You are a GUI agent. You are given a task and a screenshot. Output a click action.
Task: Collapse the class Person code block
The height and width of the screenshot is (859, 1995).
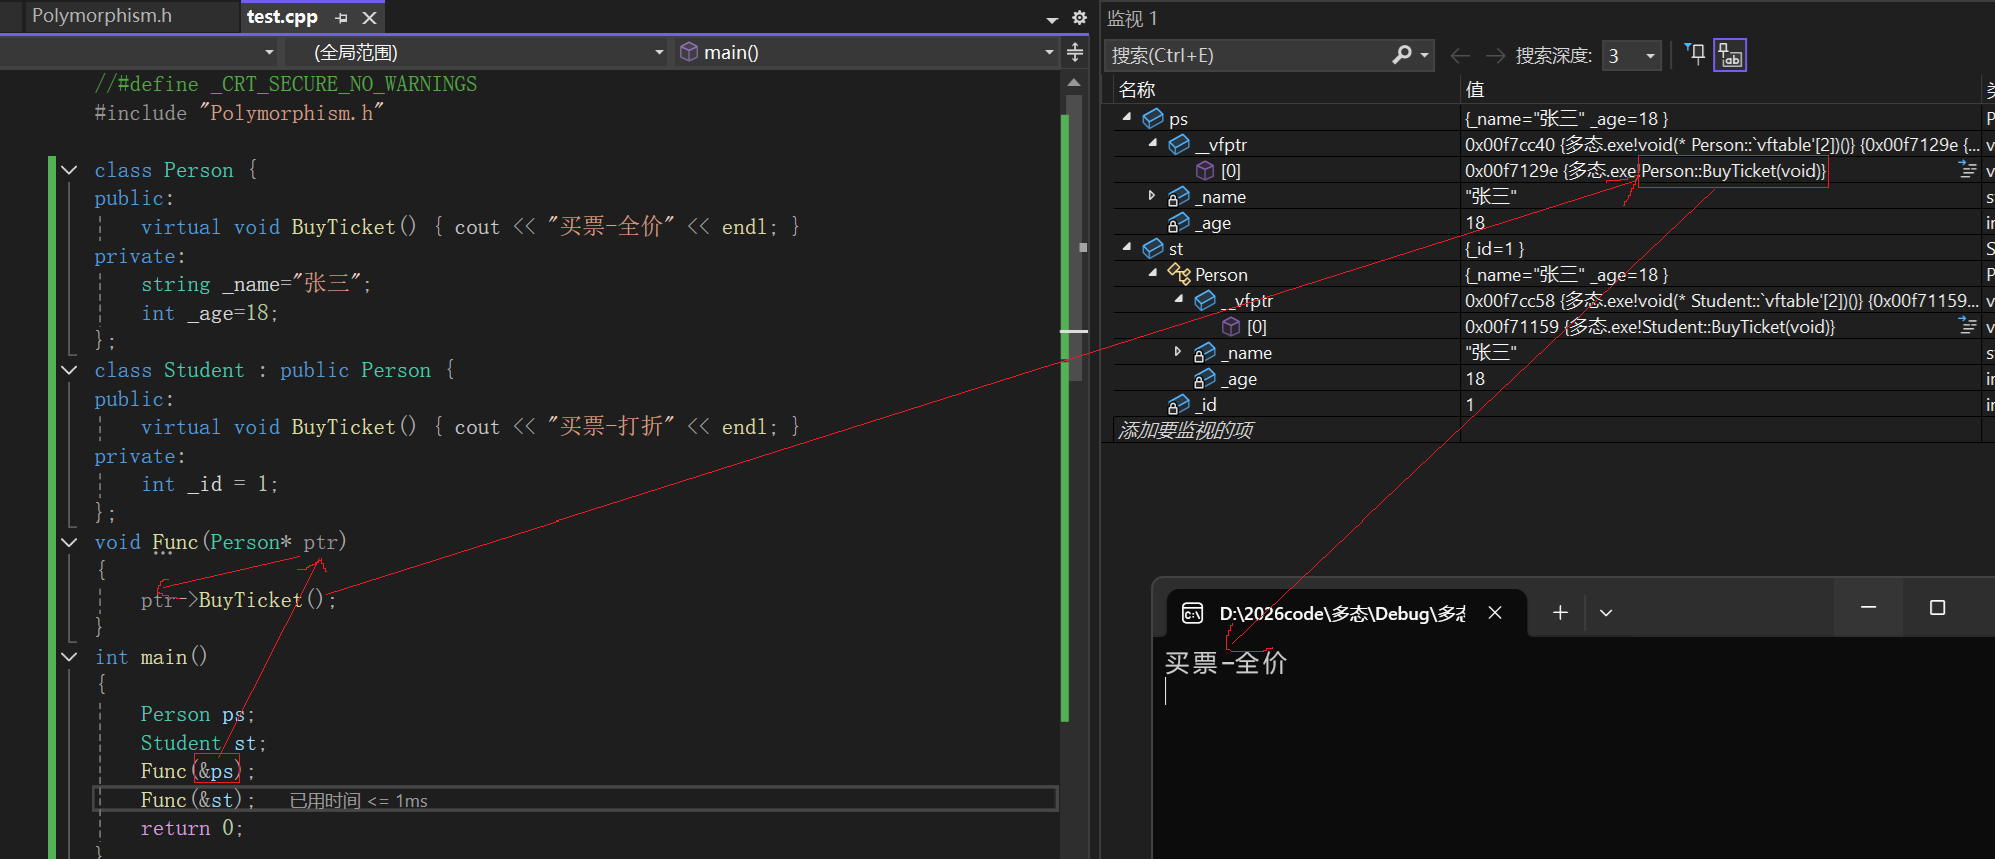(69, 170)
